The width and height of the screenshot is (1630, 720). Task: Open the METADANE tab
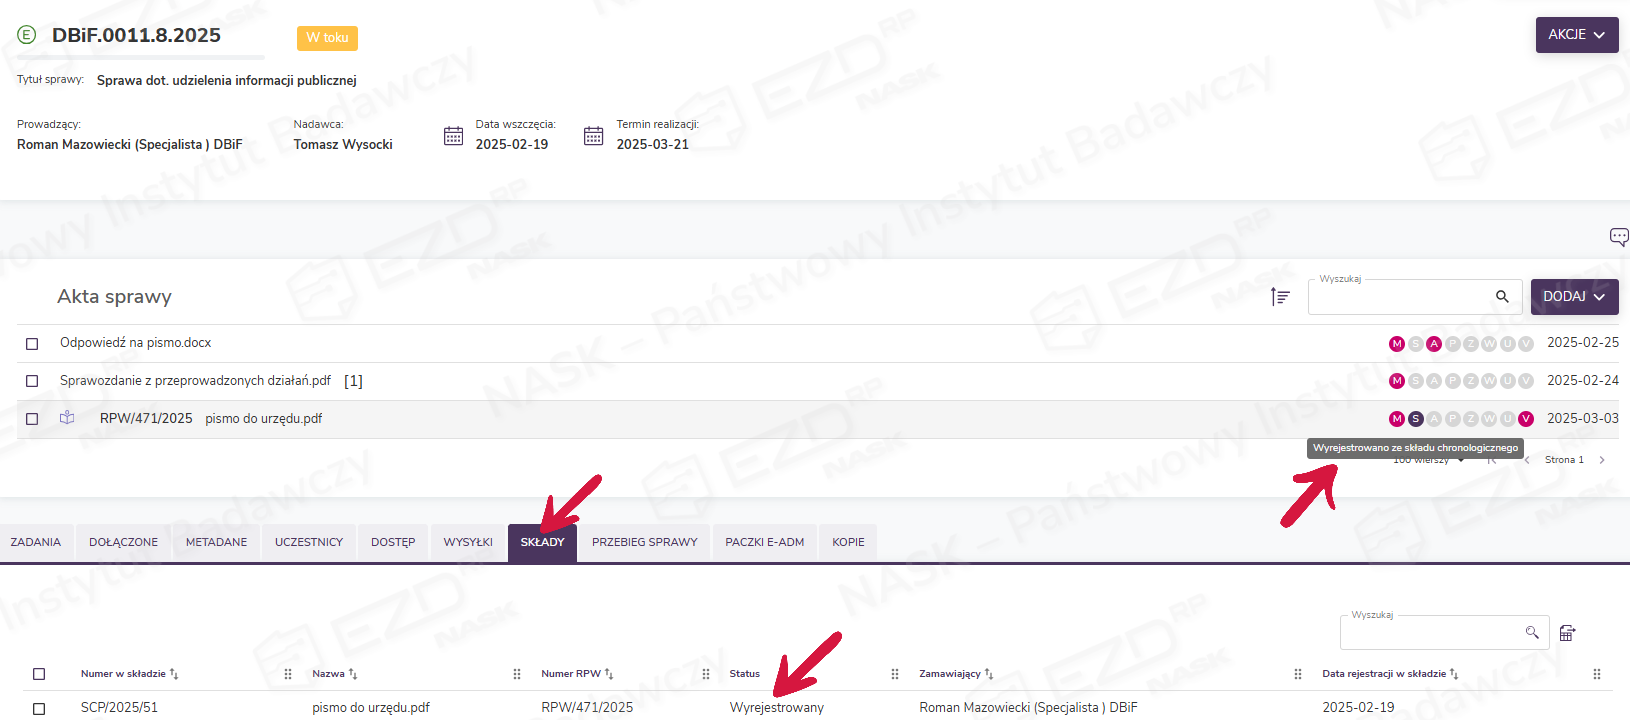pyautogui.click(x=216, y=542)
